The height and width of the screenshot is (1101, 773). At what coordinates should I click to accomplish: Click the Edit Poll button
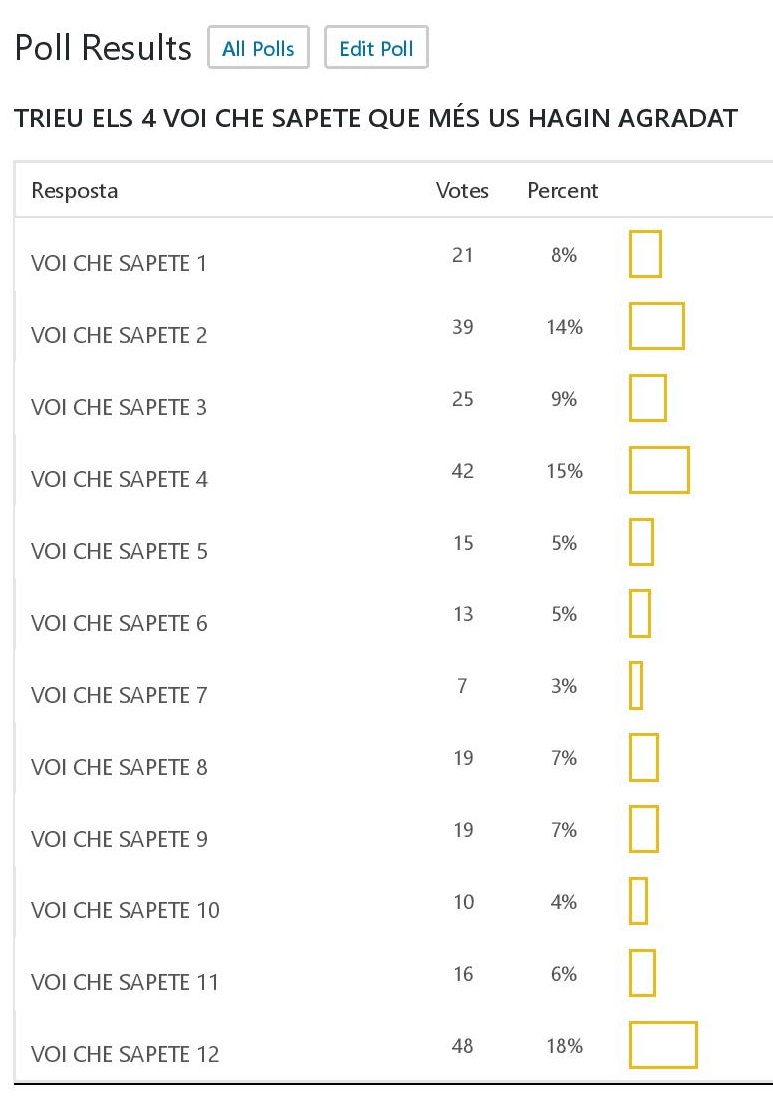coord(376,48)
